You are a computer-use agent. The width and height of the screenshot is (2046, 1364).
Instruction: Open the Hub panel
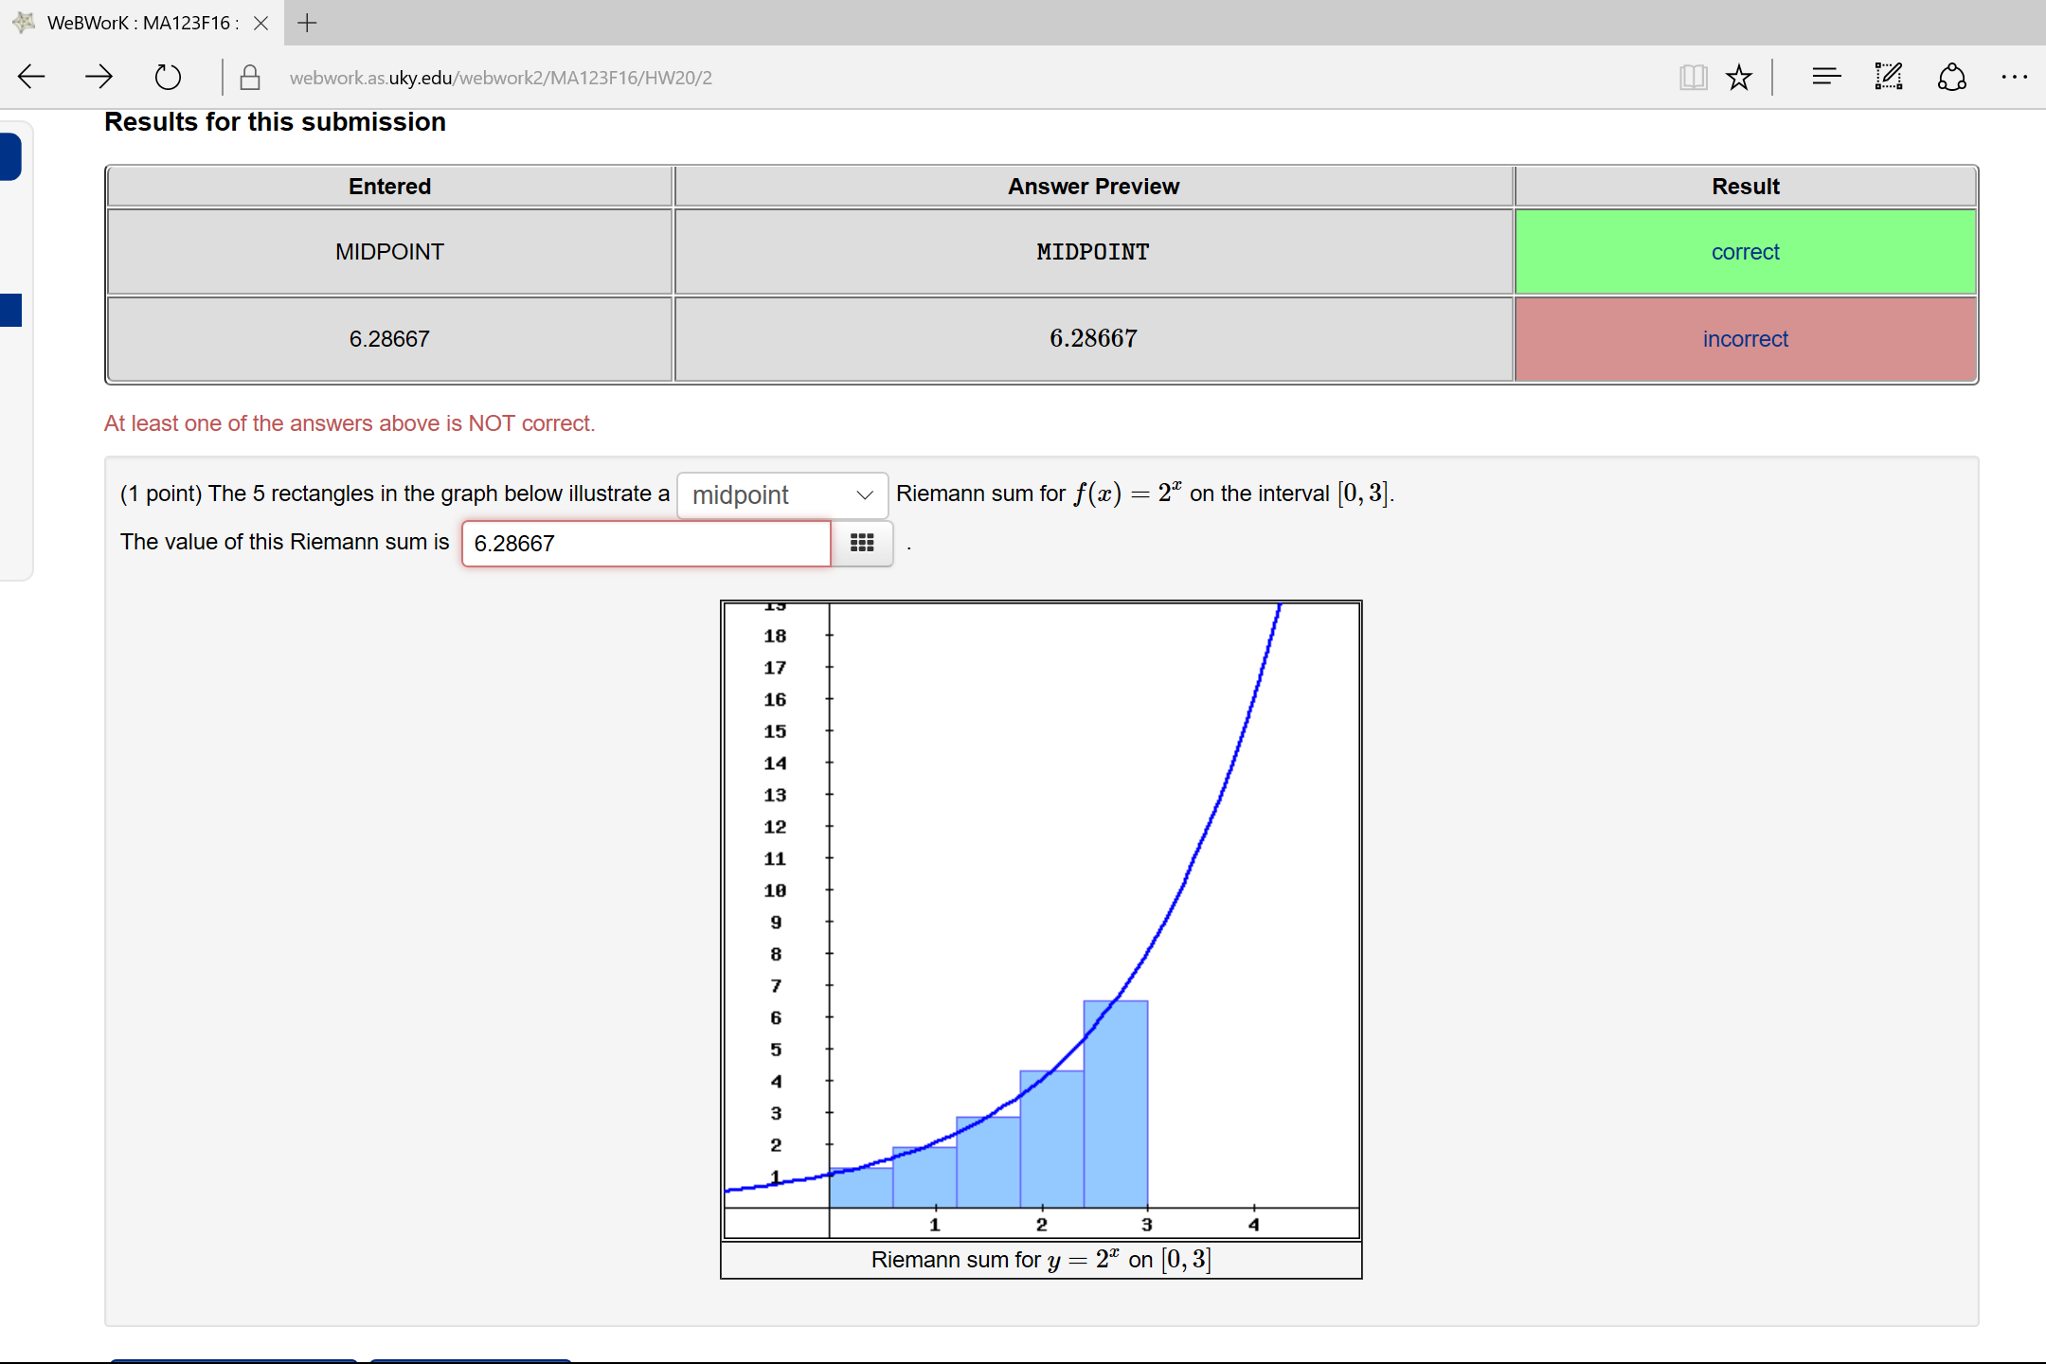tap(1825, 76)
